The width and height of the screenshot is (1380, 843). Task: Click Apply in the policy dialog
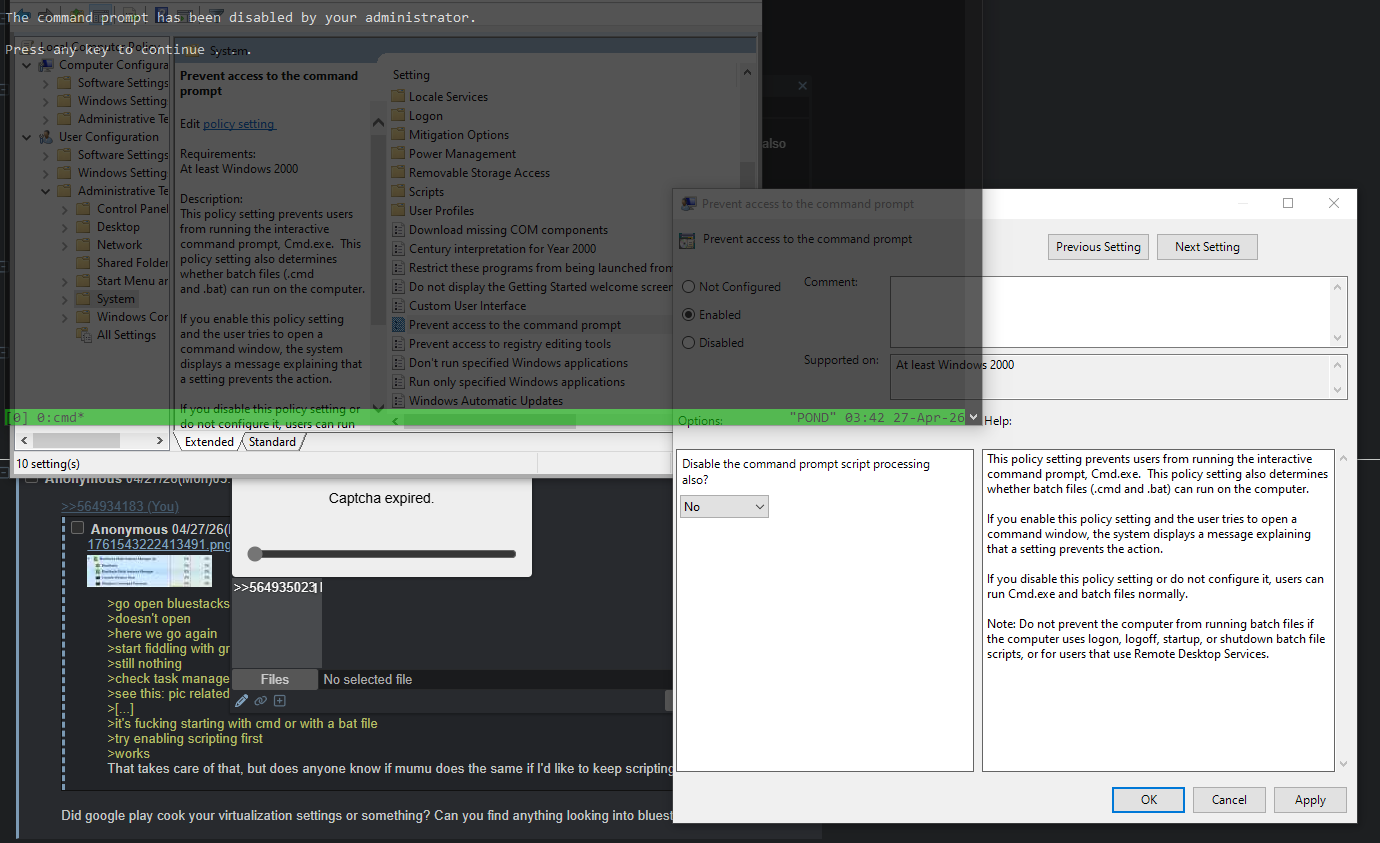coord(1310,799)
